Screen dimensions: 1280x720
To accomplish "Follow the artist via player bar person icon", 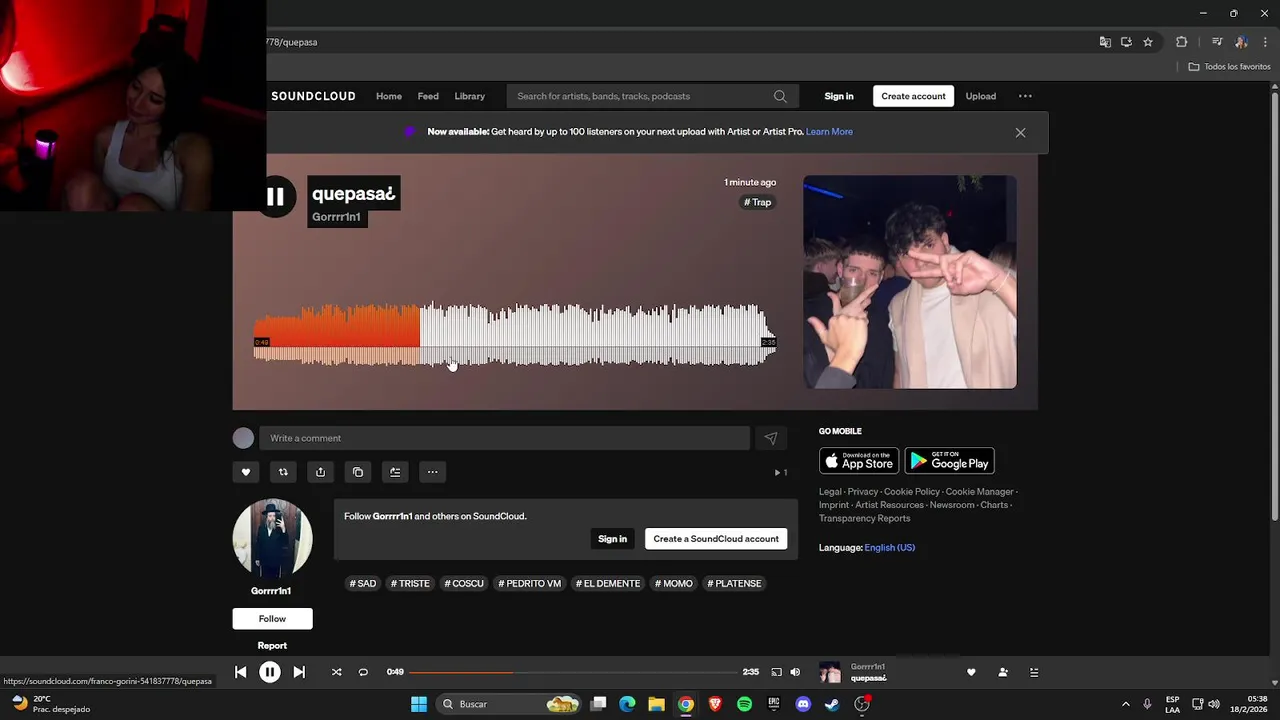I will (x=1003, y=673).
